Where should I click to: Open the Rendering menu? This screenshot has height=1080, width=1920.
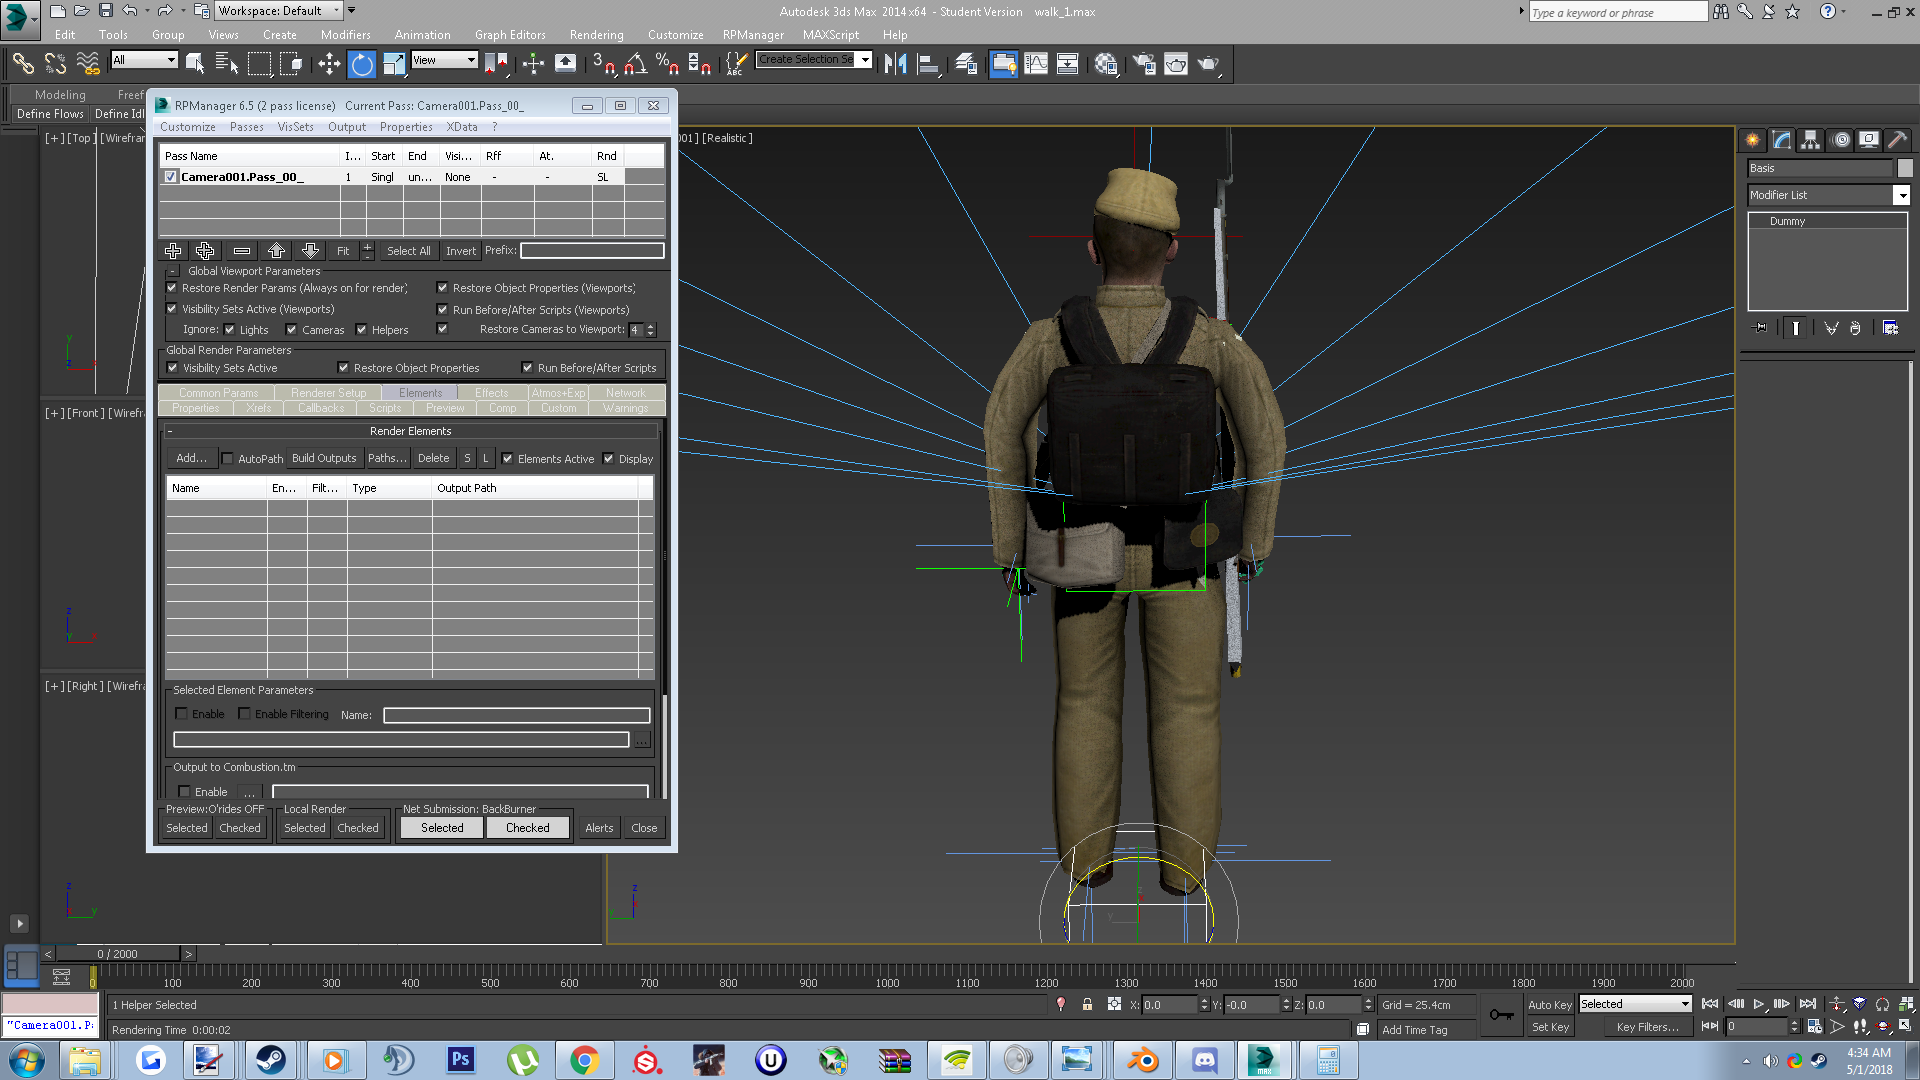coord(596,35)
